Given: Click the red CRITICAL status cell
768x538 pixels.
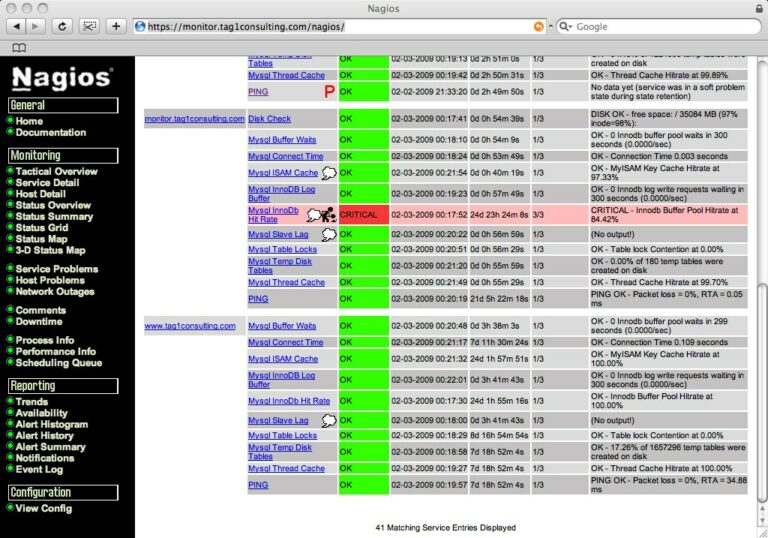Looking at the screenshot, I should 364,215.
